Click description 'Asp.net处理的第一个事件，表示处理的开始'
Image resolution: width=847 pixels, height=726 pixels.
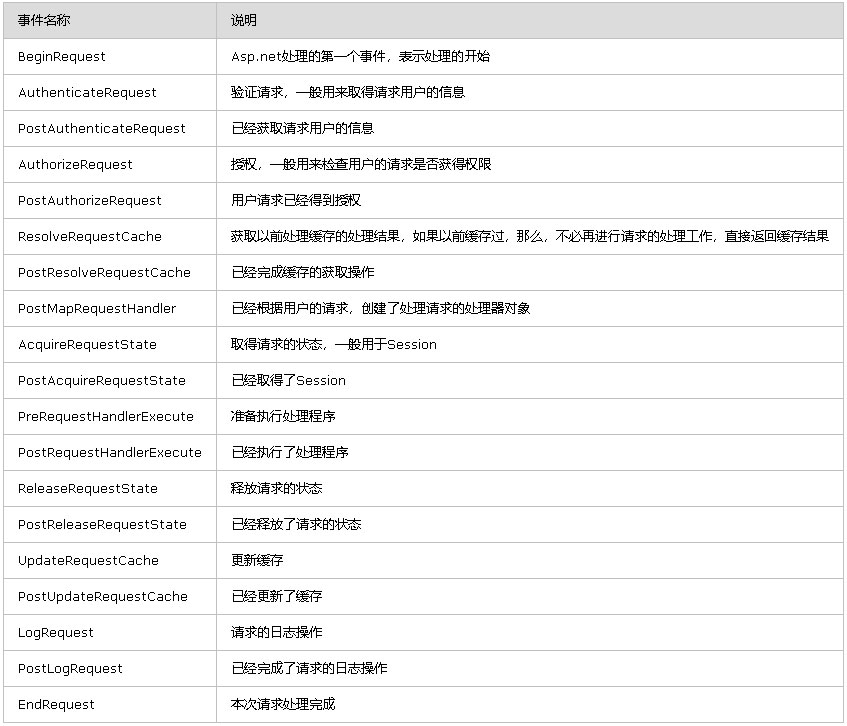pos(360,57)
